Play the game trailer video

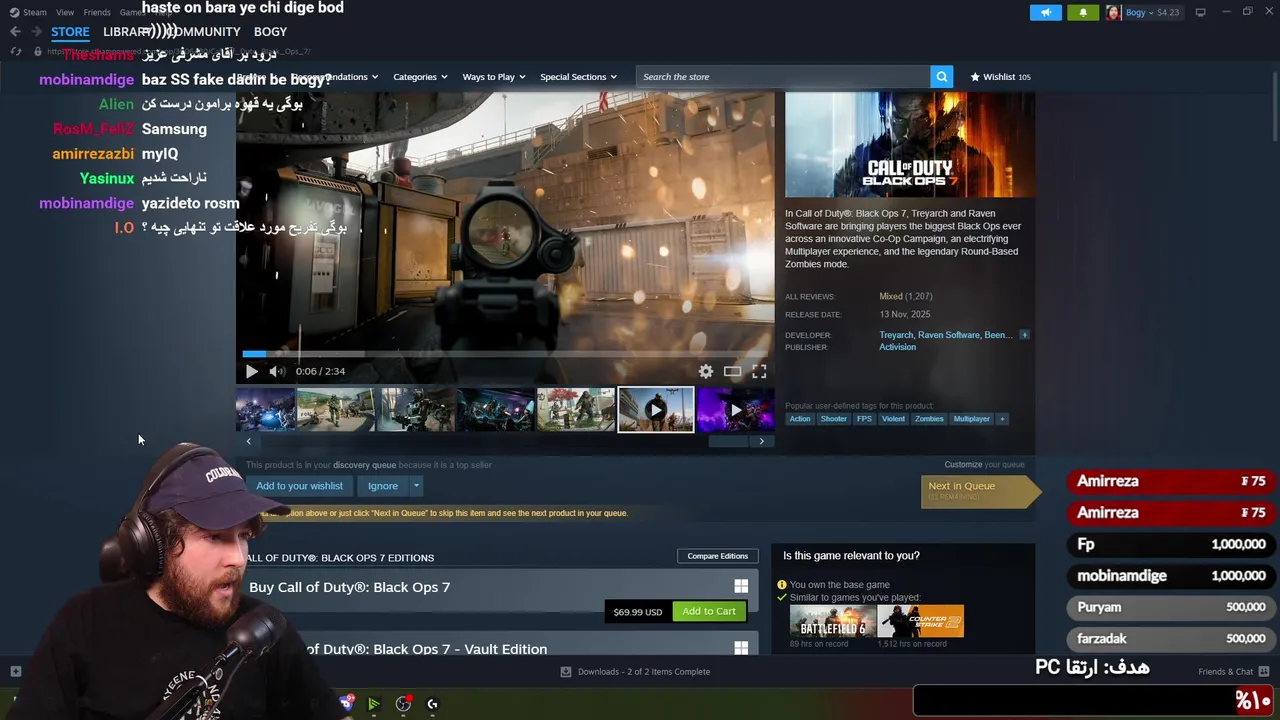coord(252,371)
